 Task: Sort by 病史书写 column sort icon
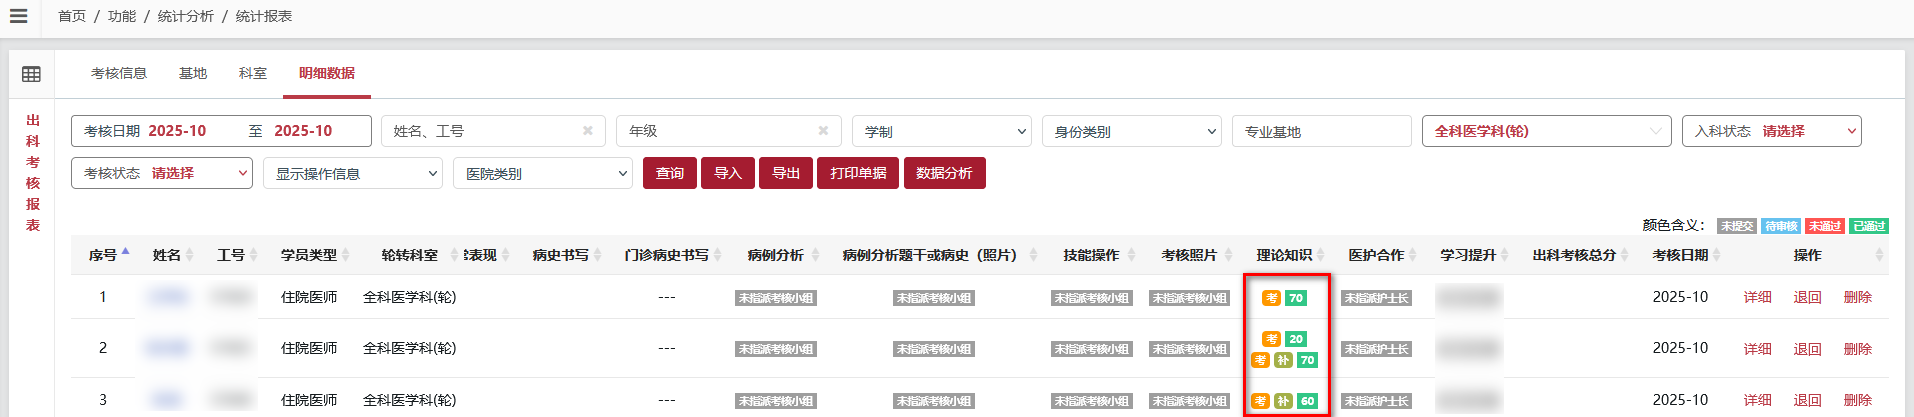point(598,255)
